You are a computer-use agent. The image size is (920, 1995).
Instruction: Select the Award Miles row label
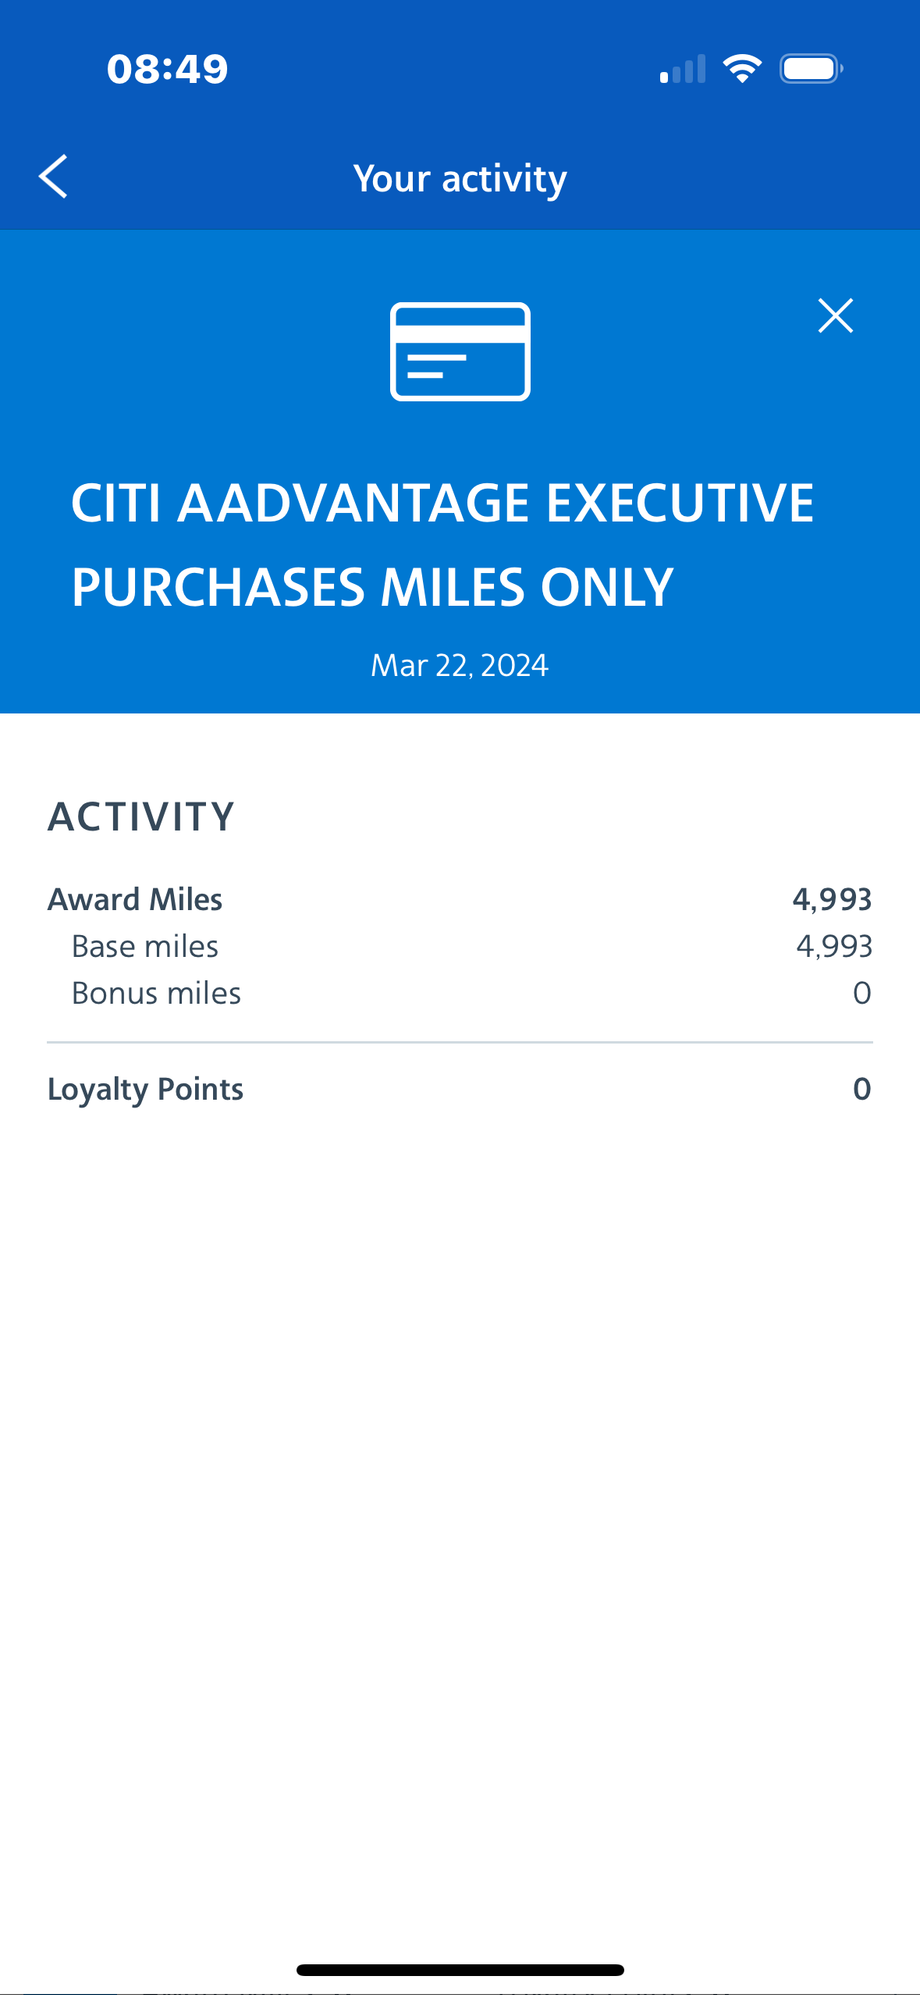(135, 899)
